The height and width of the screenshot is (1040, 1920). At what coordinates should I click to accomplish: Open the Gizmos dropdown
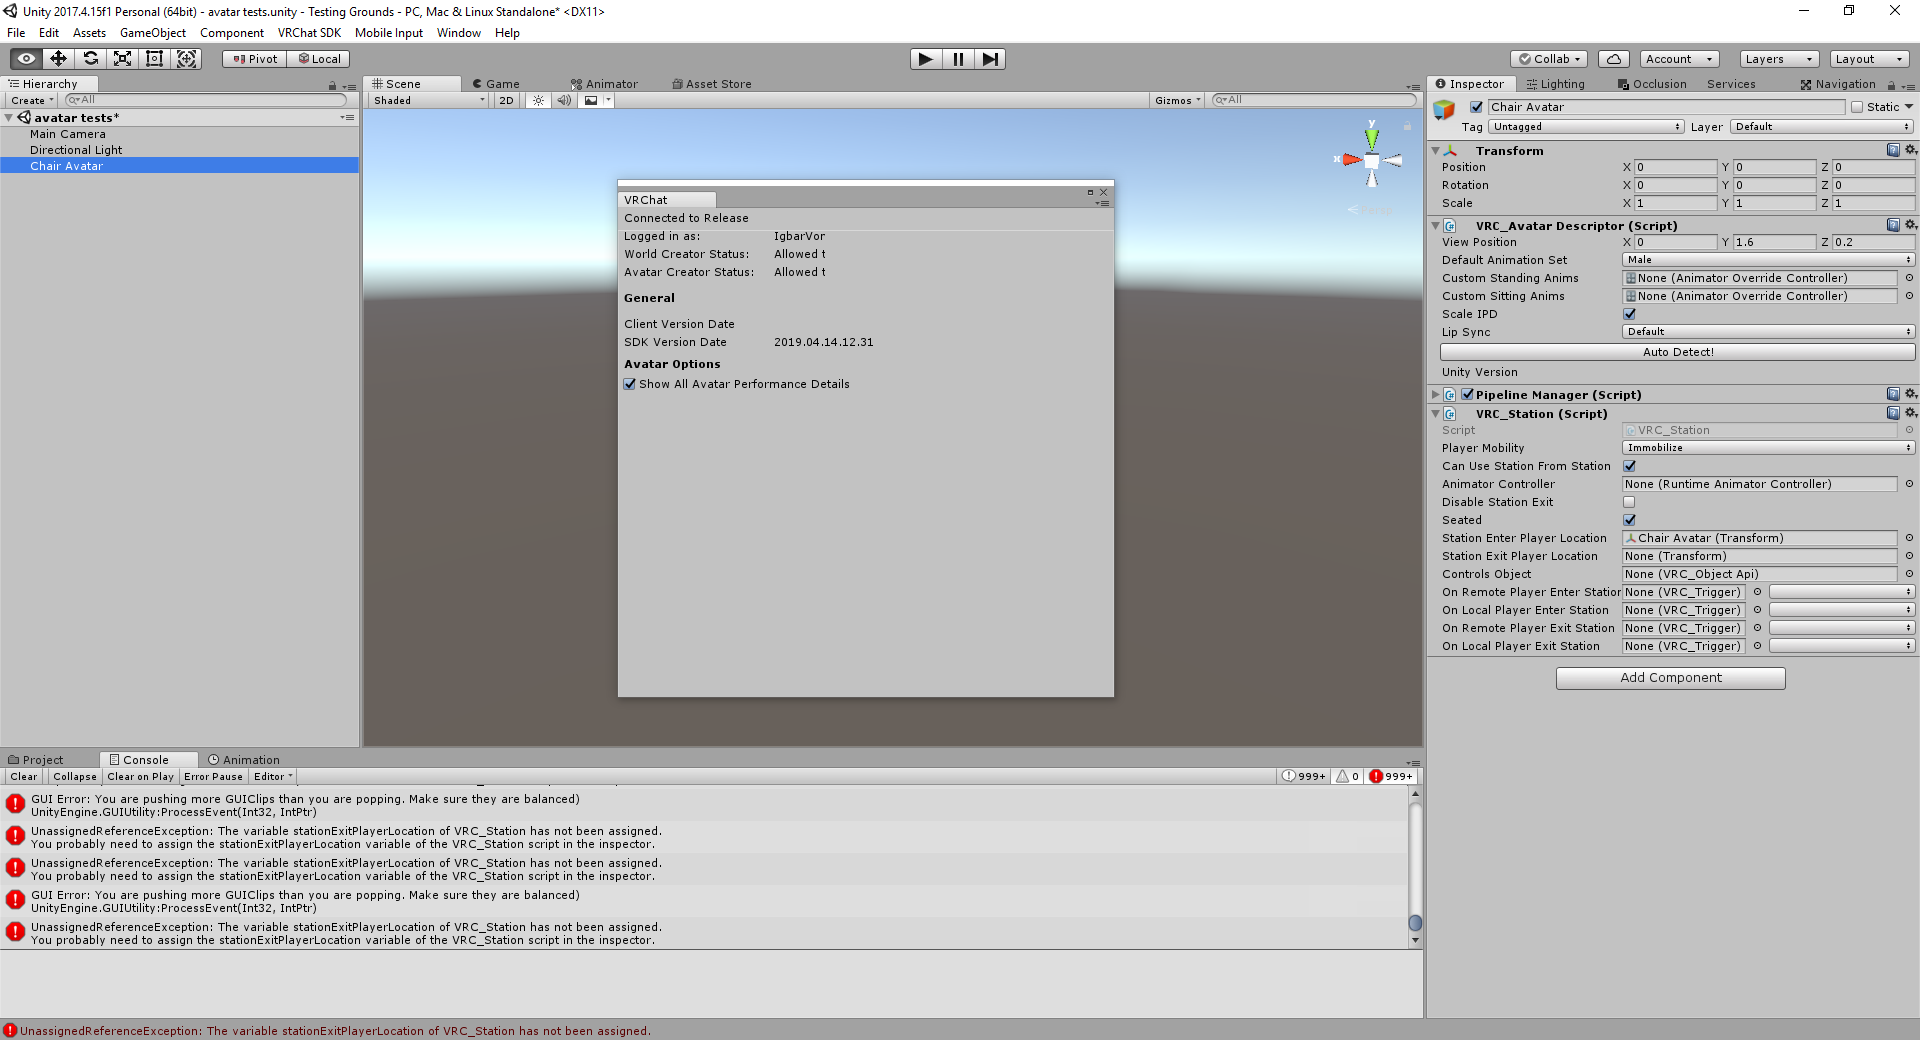point(1177,100)
